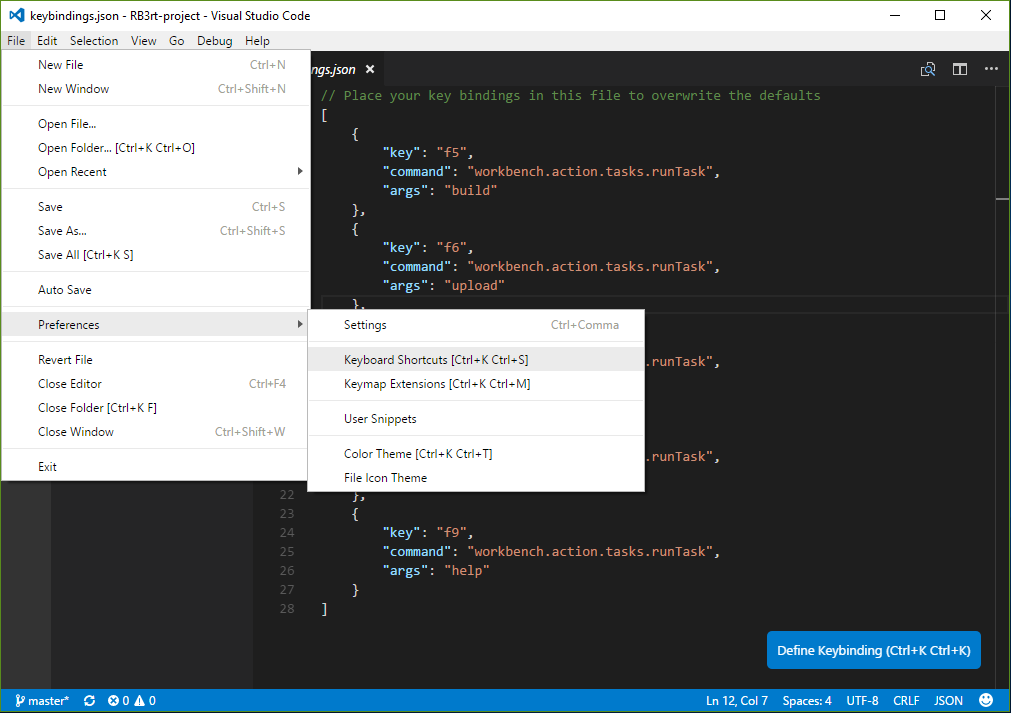Image resolution: width=1011 pixels, height=713 pixels.
Task: Select the keybindings.json editor tab
Action: point(334,69)
